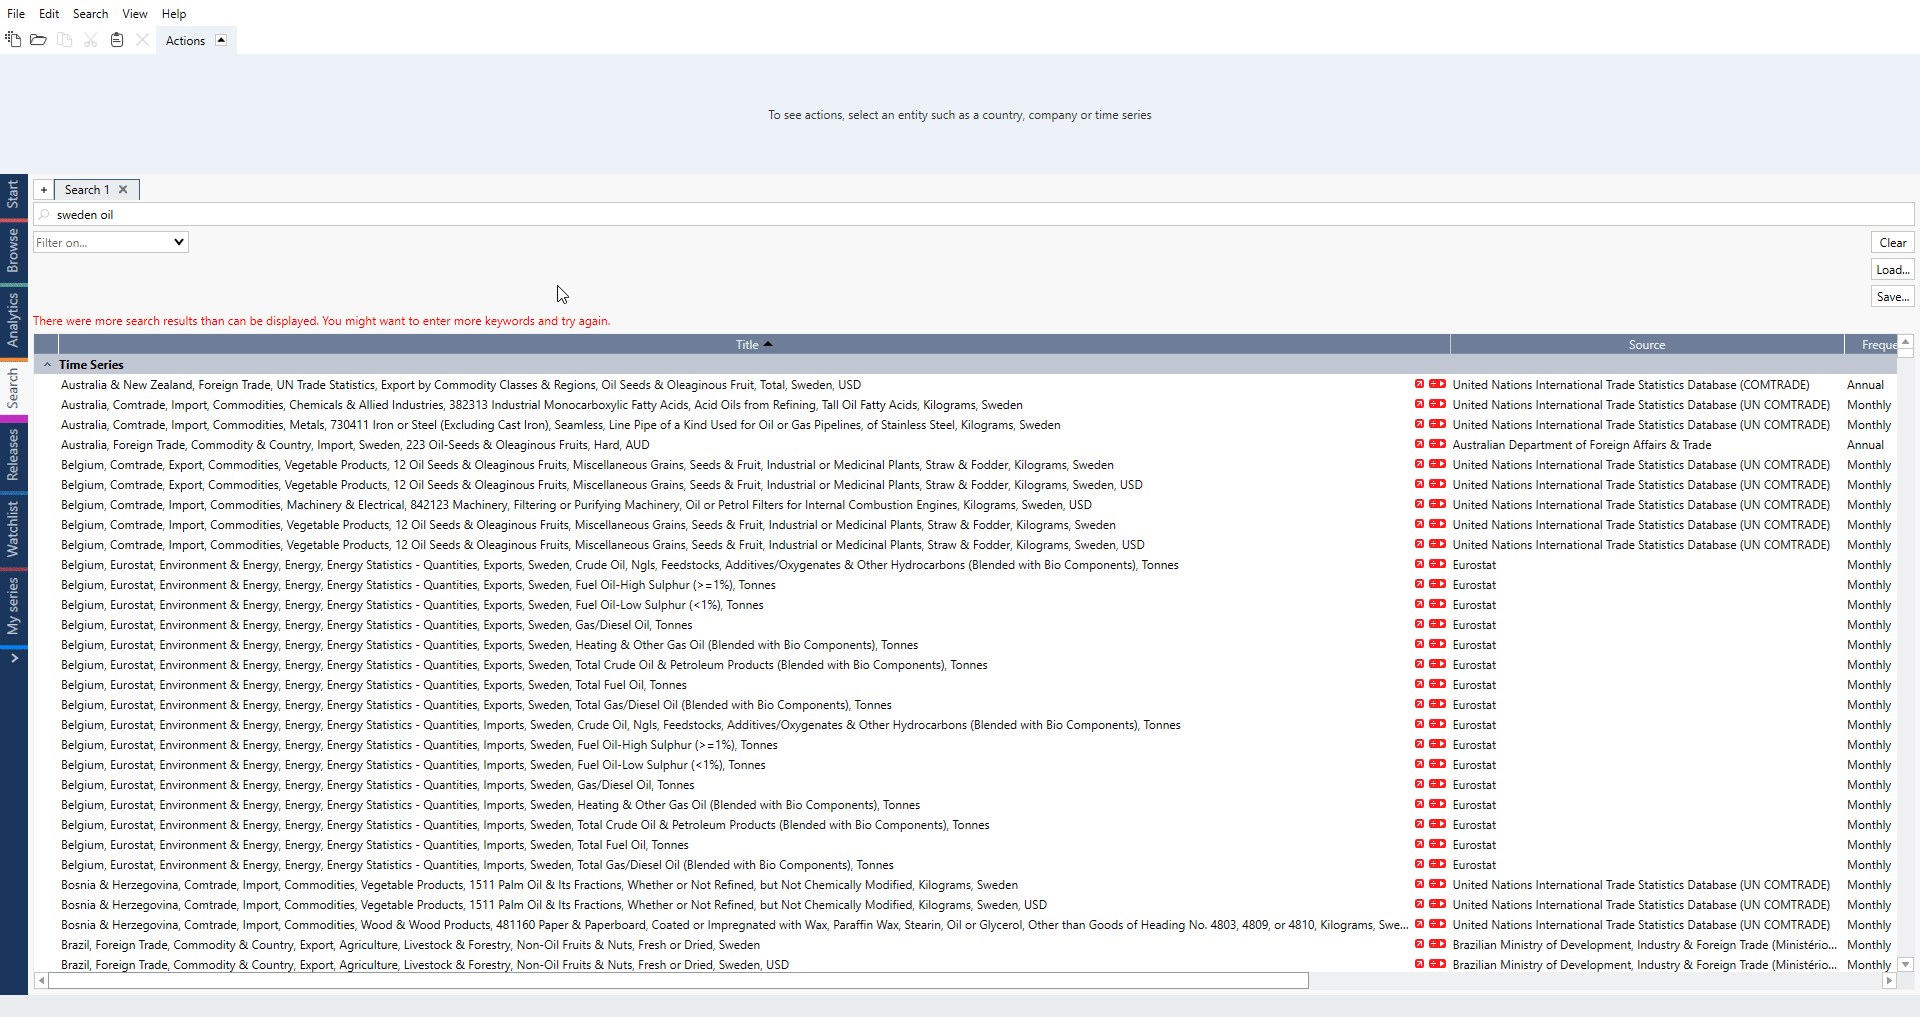
Task: Close the Search 1 tab
Action: point(123,190)
